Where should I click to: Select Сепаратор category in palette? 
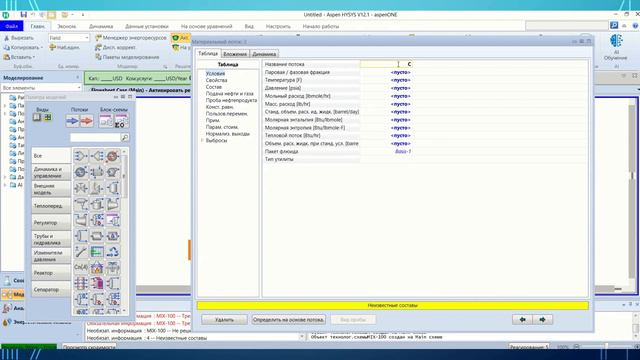point(51,289)
